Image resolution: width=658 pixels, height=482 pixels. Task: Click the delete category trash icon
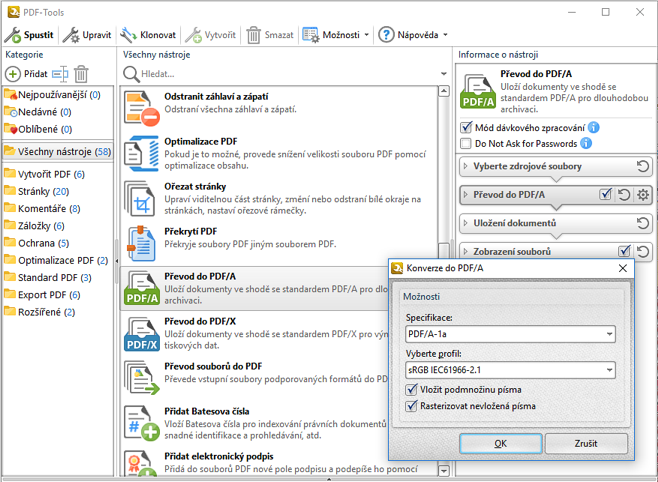(x=81, y=74)
